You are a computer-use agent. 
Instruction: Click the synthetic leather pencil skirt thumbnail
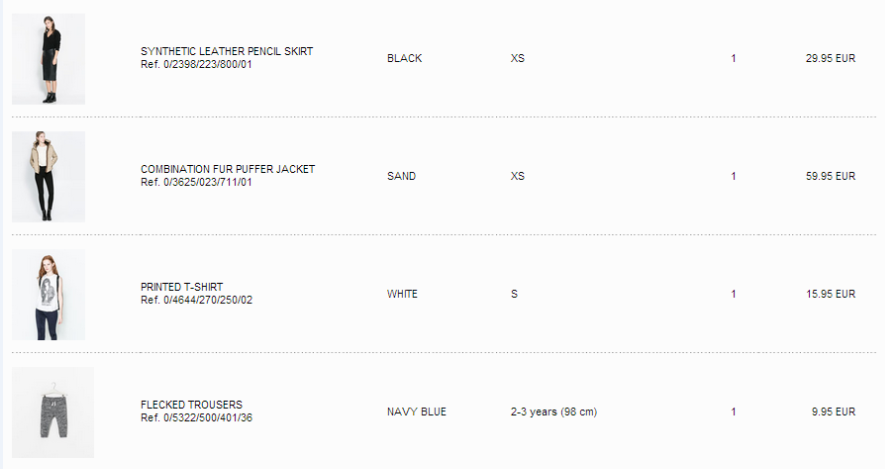coord(48,59)
